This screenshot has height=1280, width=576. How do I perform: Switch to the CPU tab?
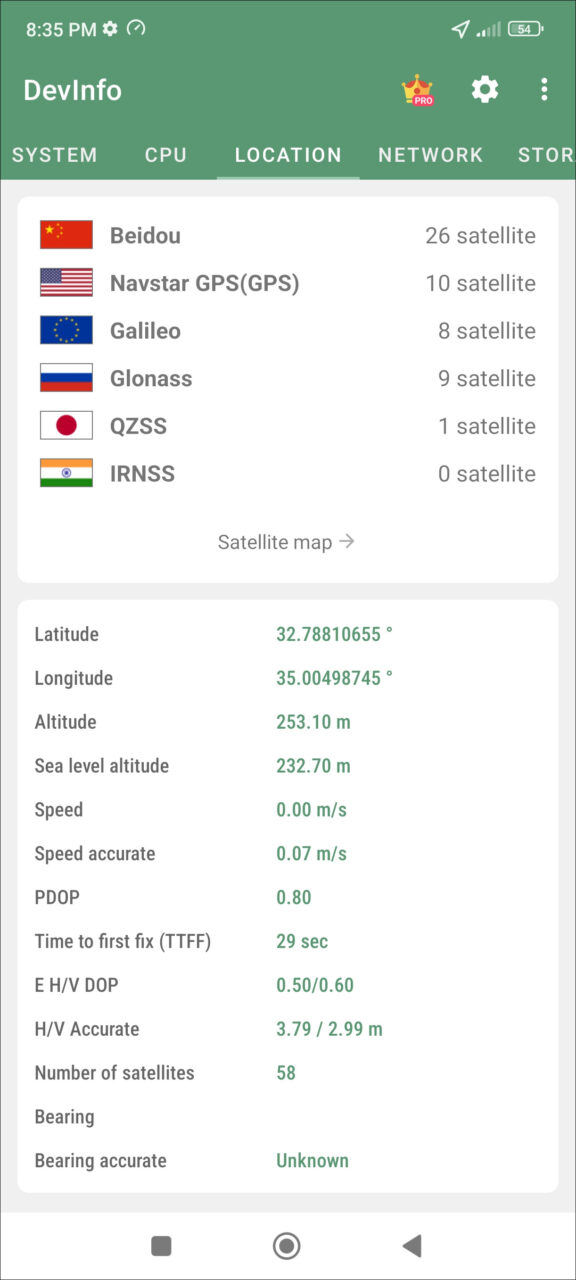166,155
